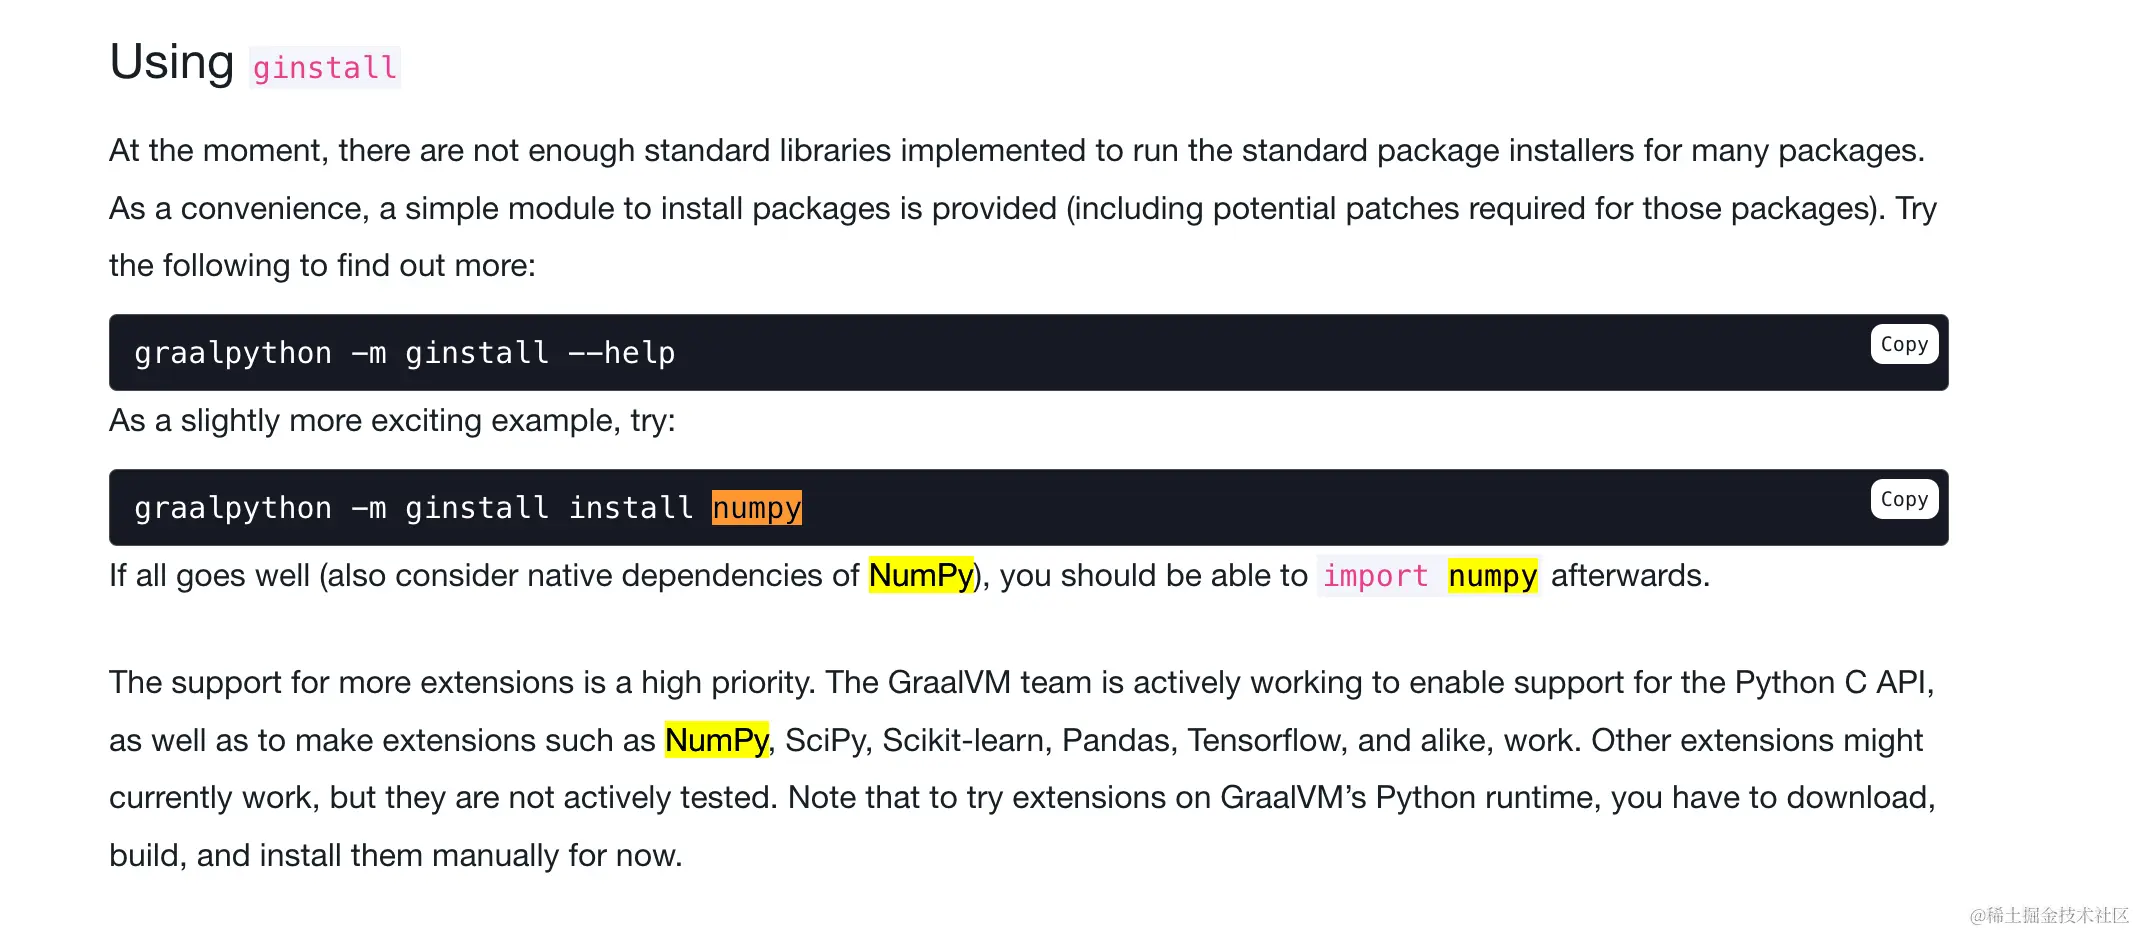Image resolution: width=2136 pixels, height=932 pixels.
Task: Click the pink ginstall code in heading
Action: [x=324, y=68]
